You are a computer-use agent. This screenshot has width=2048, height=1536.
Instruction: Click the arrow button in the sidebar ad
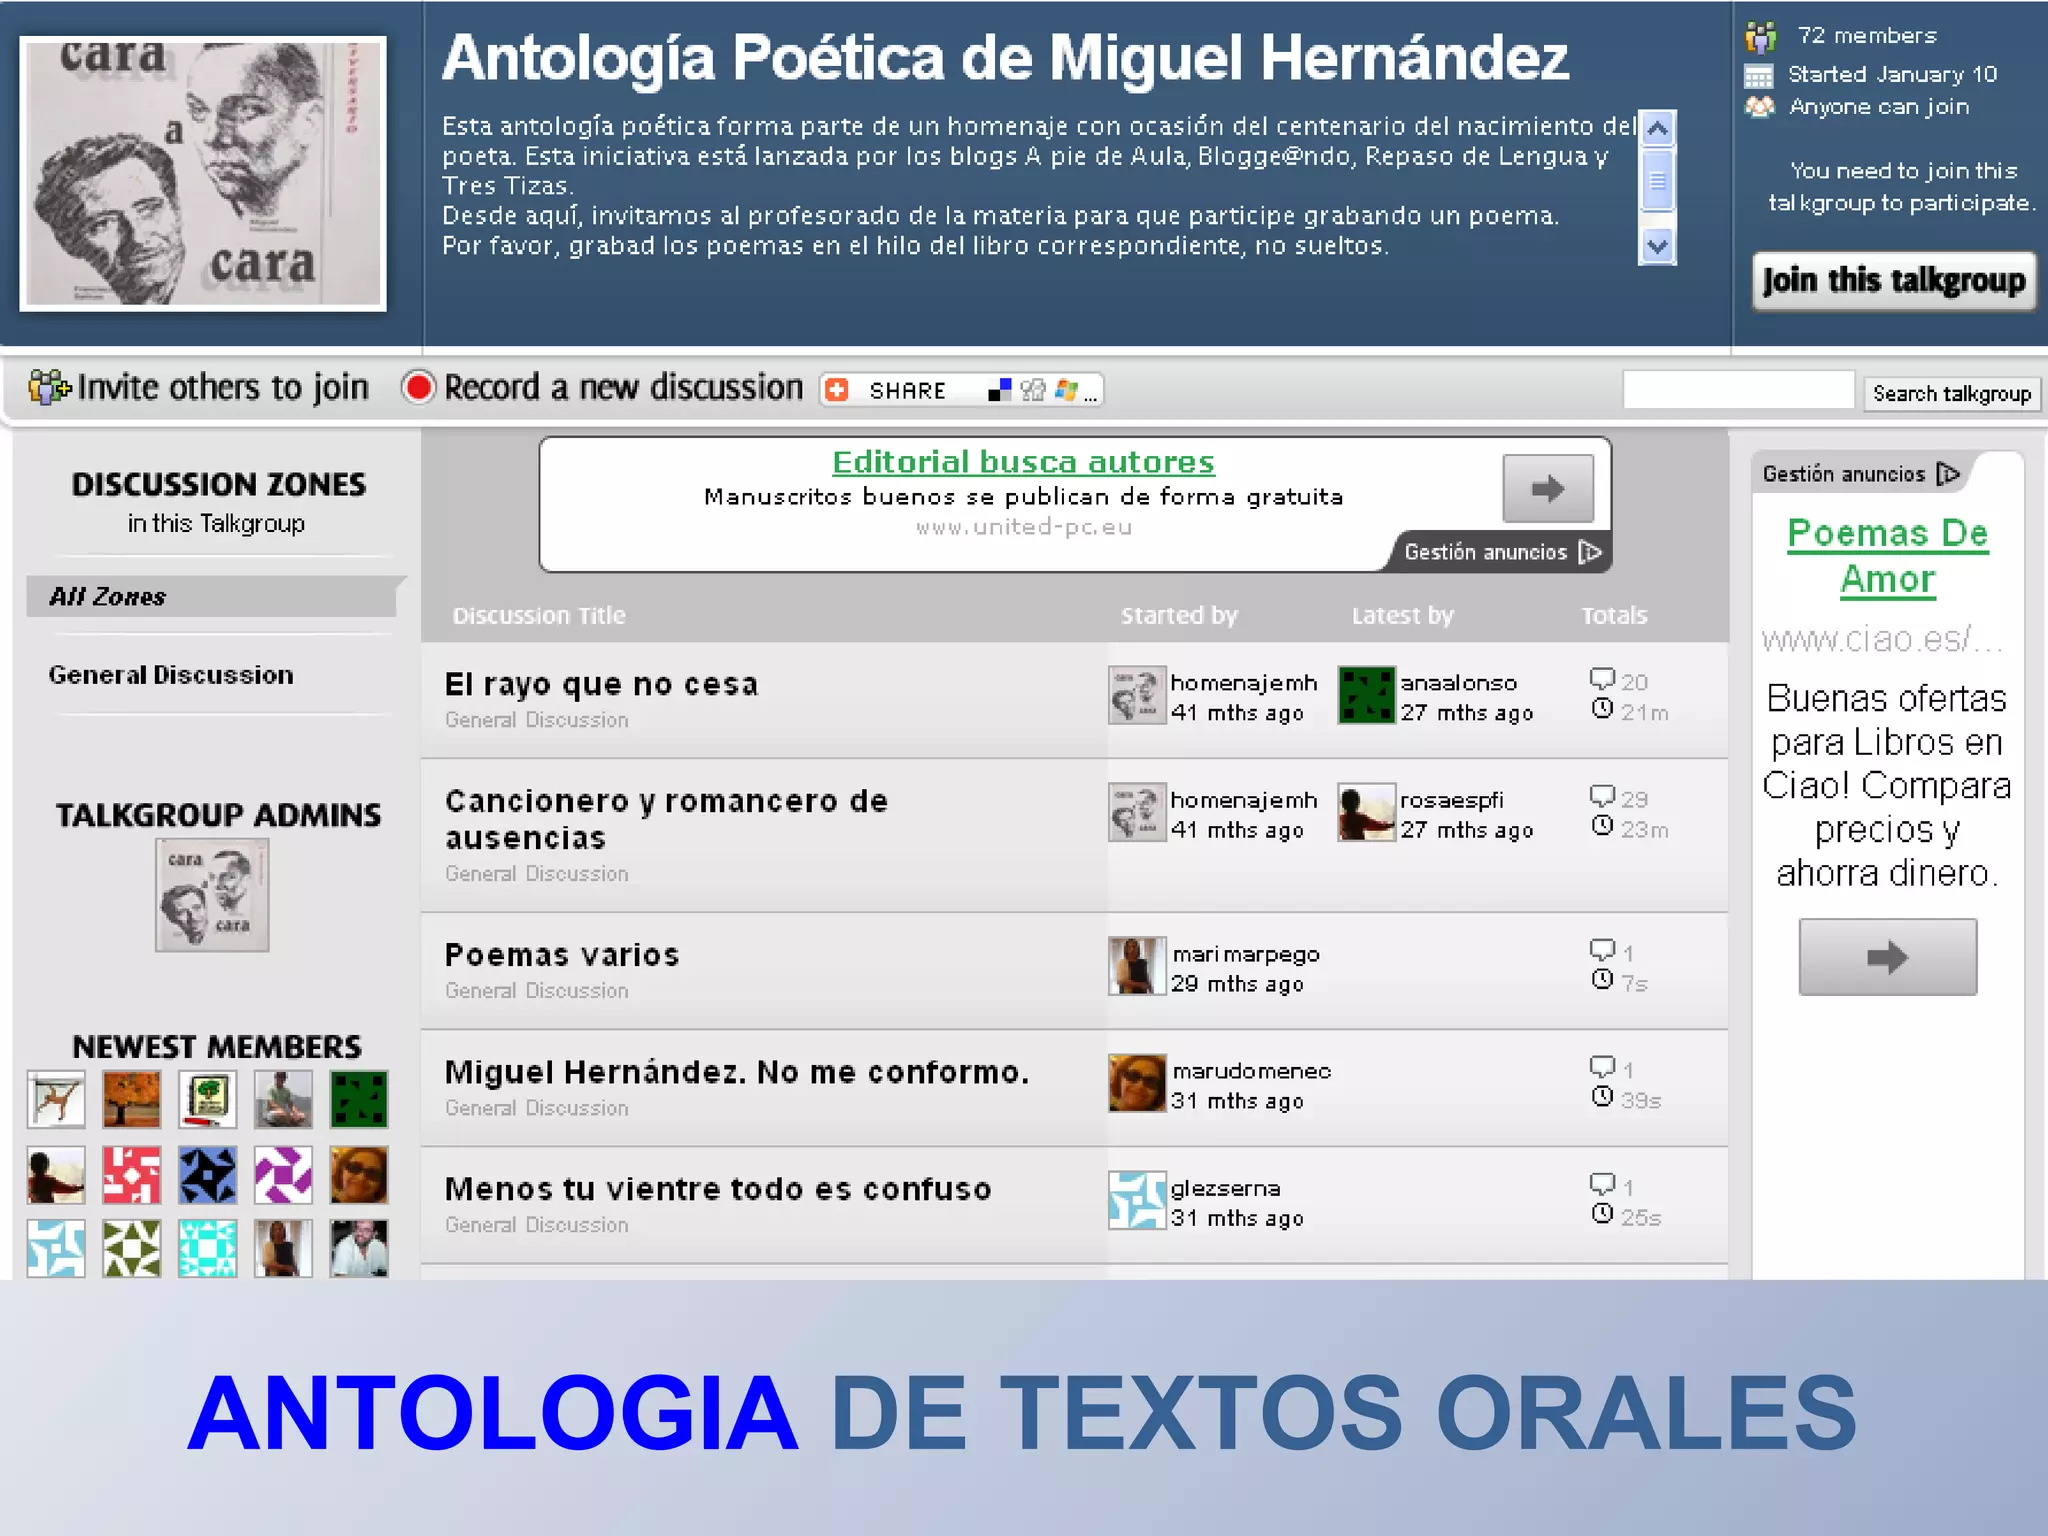[x=1888, y=957]
